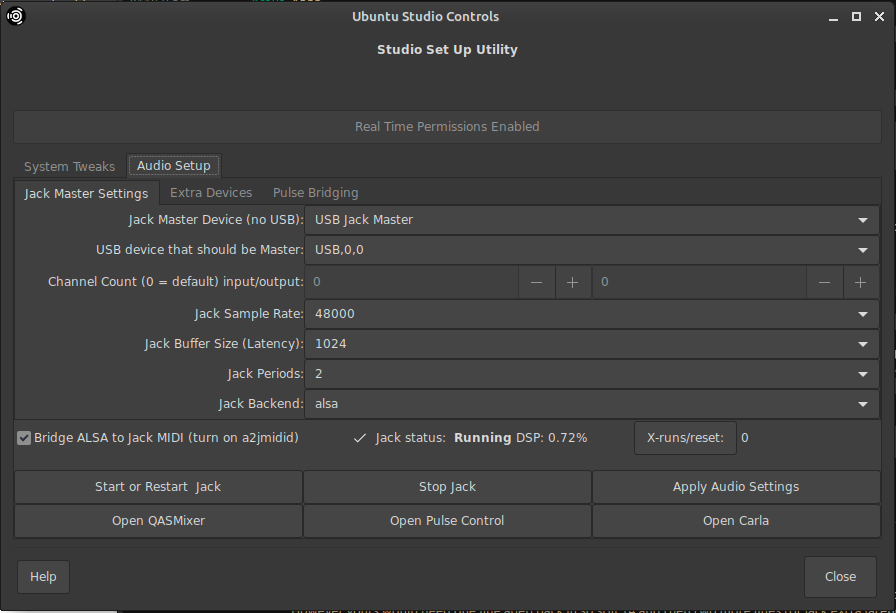Expand the Jack Buffer Size dropdown
Screen dimensions: 896x613
[x=591, y=344]
